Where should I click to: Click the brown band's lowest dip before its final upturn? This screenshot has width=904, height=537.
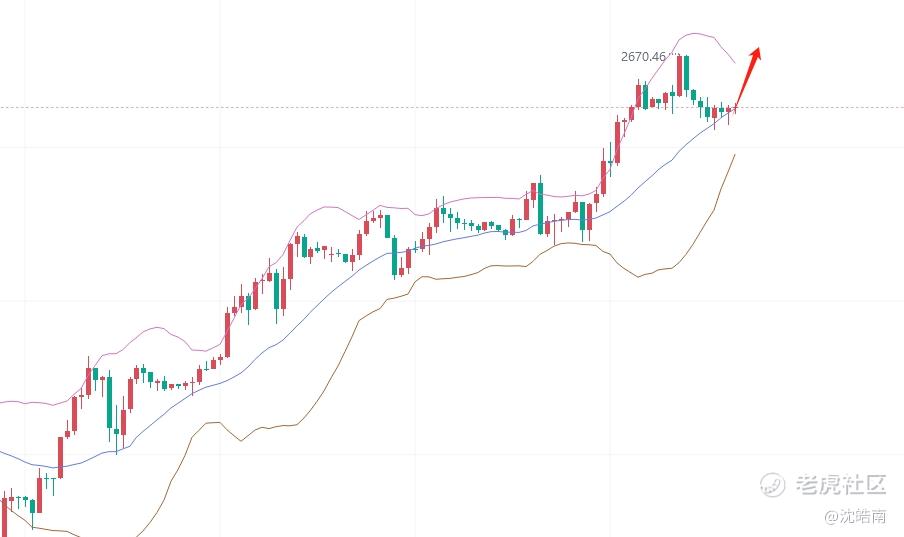[x=638, y=276]
